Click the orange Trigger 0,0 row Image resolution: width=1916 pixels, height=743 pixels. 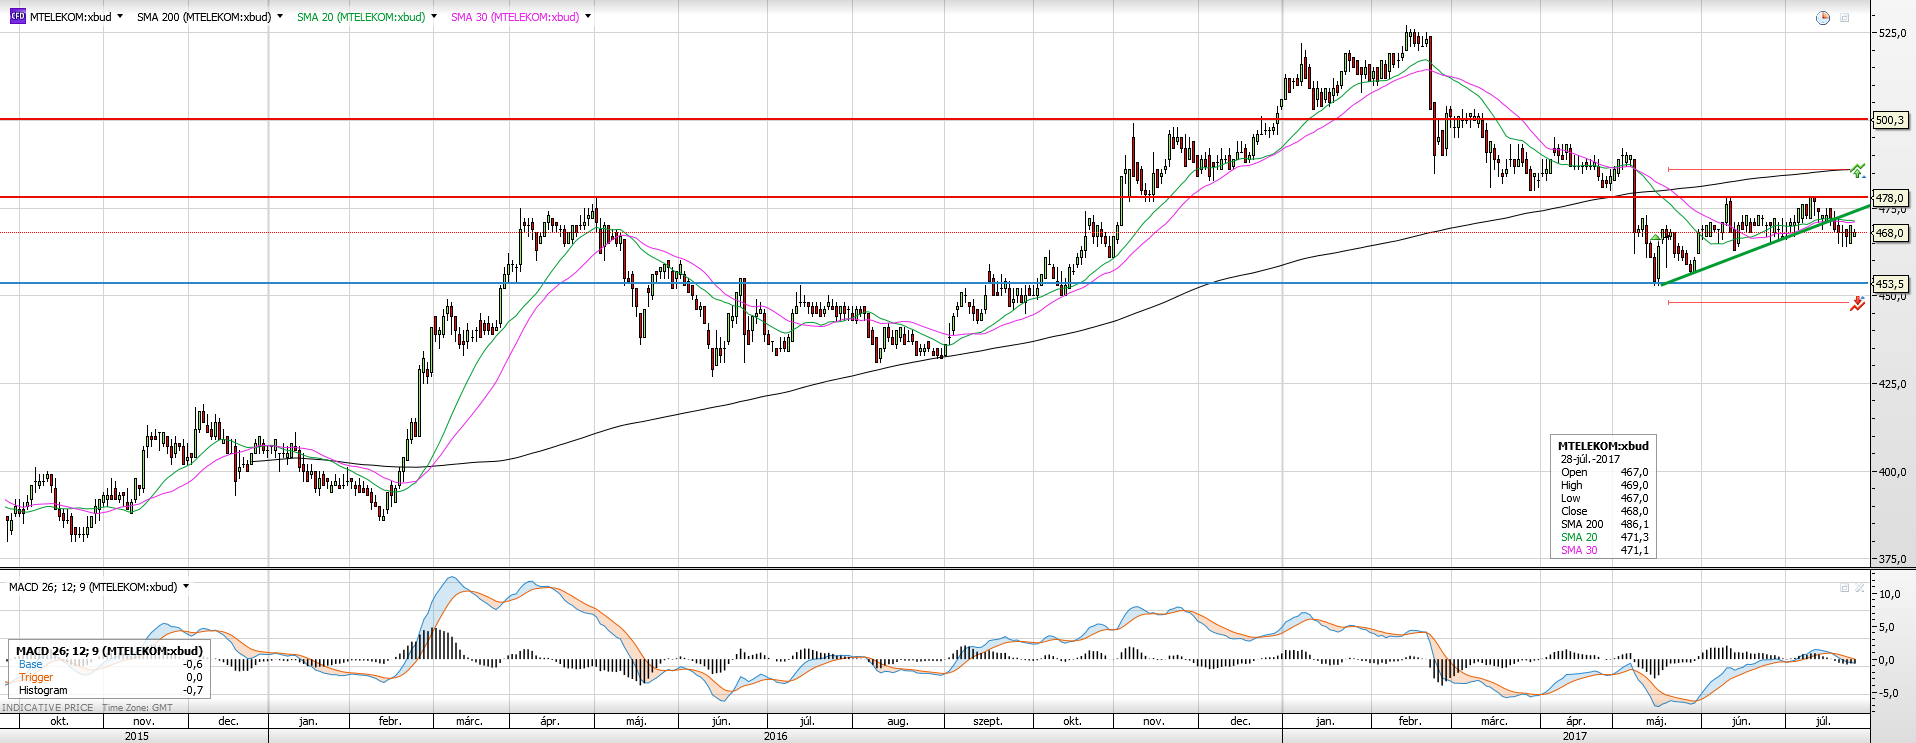[110, 677]
